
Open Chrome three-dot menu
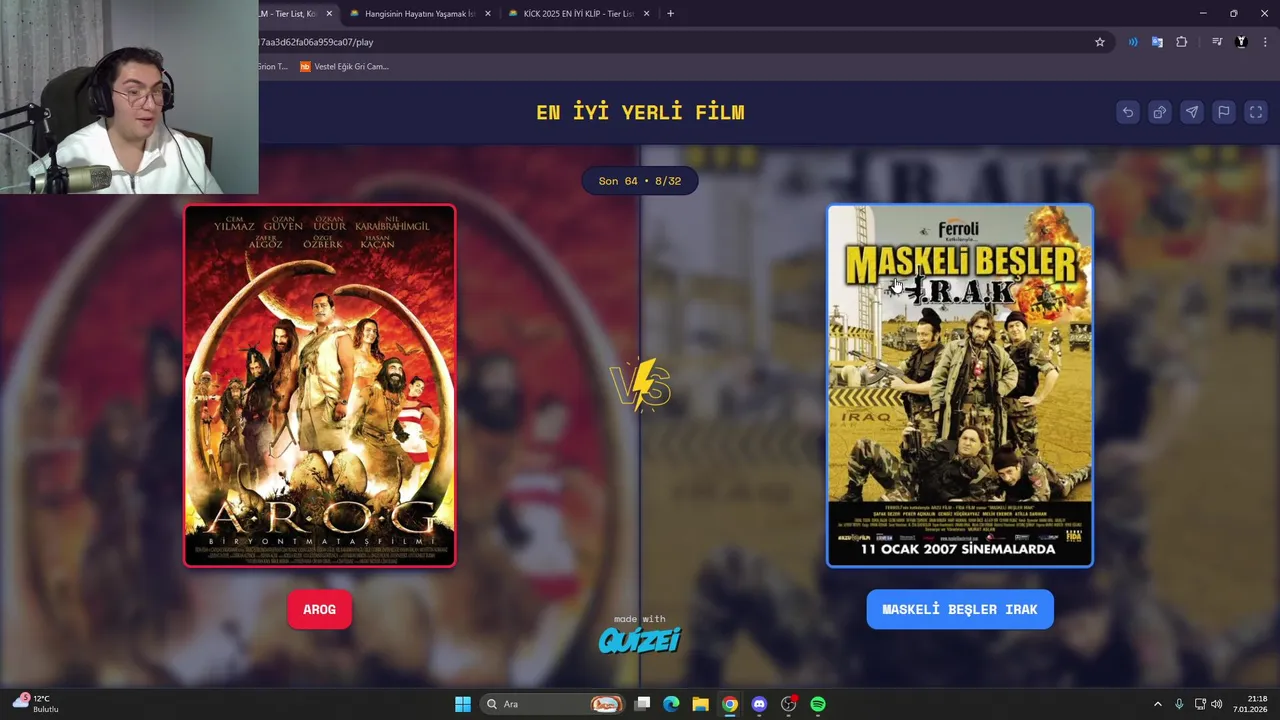pyautogui.click(x=1264, y=42)
